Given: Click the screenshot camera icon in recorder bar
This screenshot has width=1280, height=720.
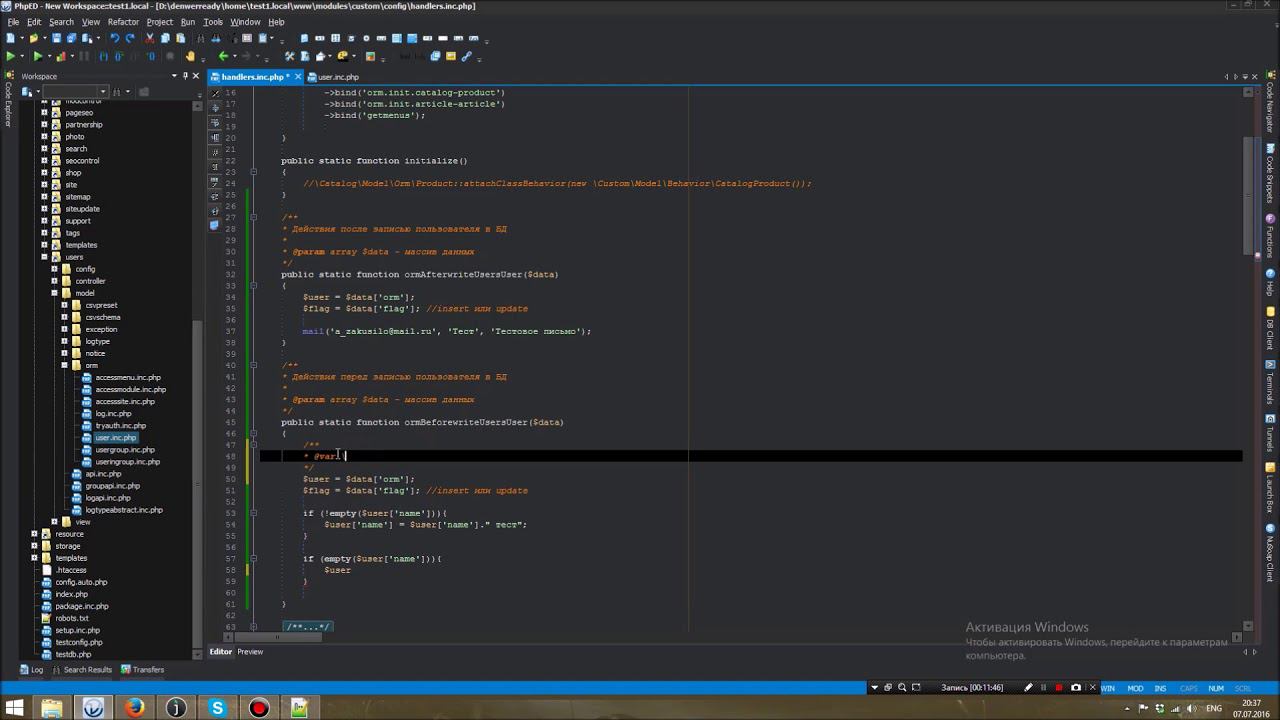Looking at the screenshot, I should click(1076, 688).
